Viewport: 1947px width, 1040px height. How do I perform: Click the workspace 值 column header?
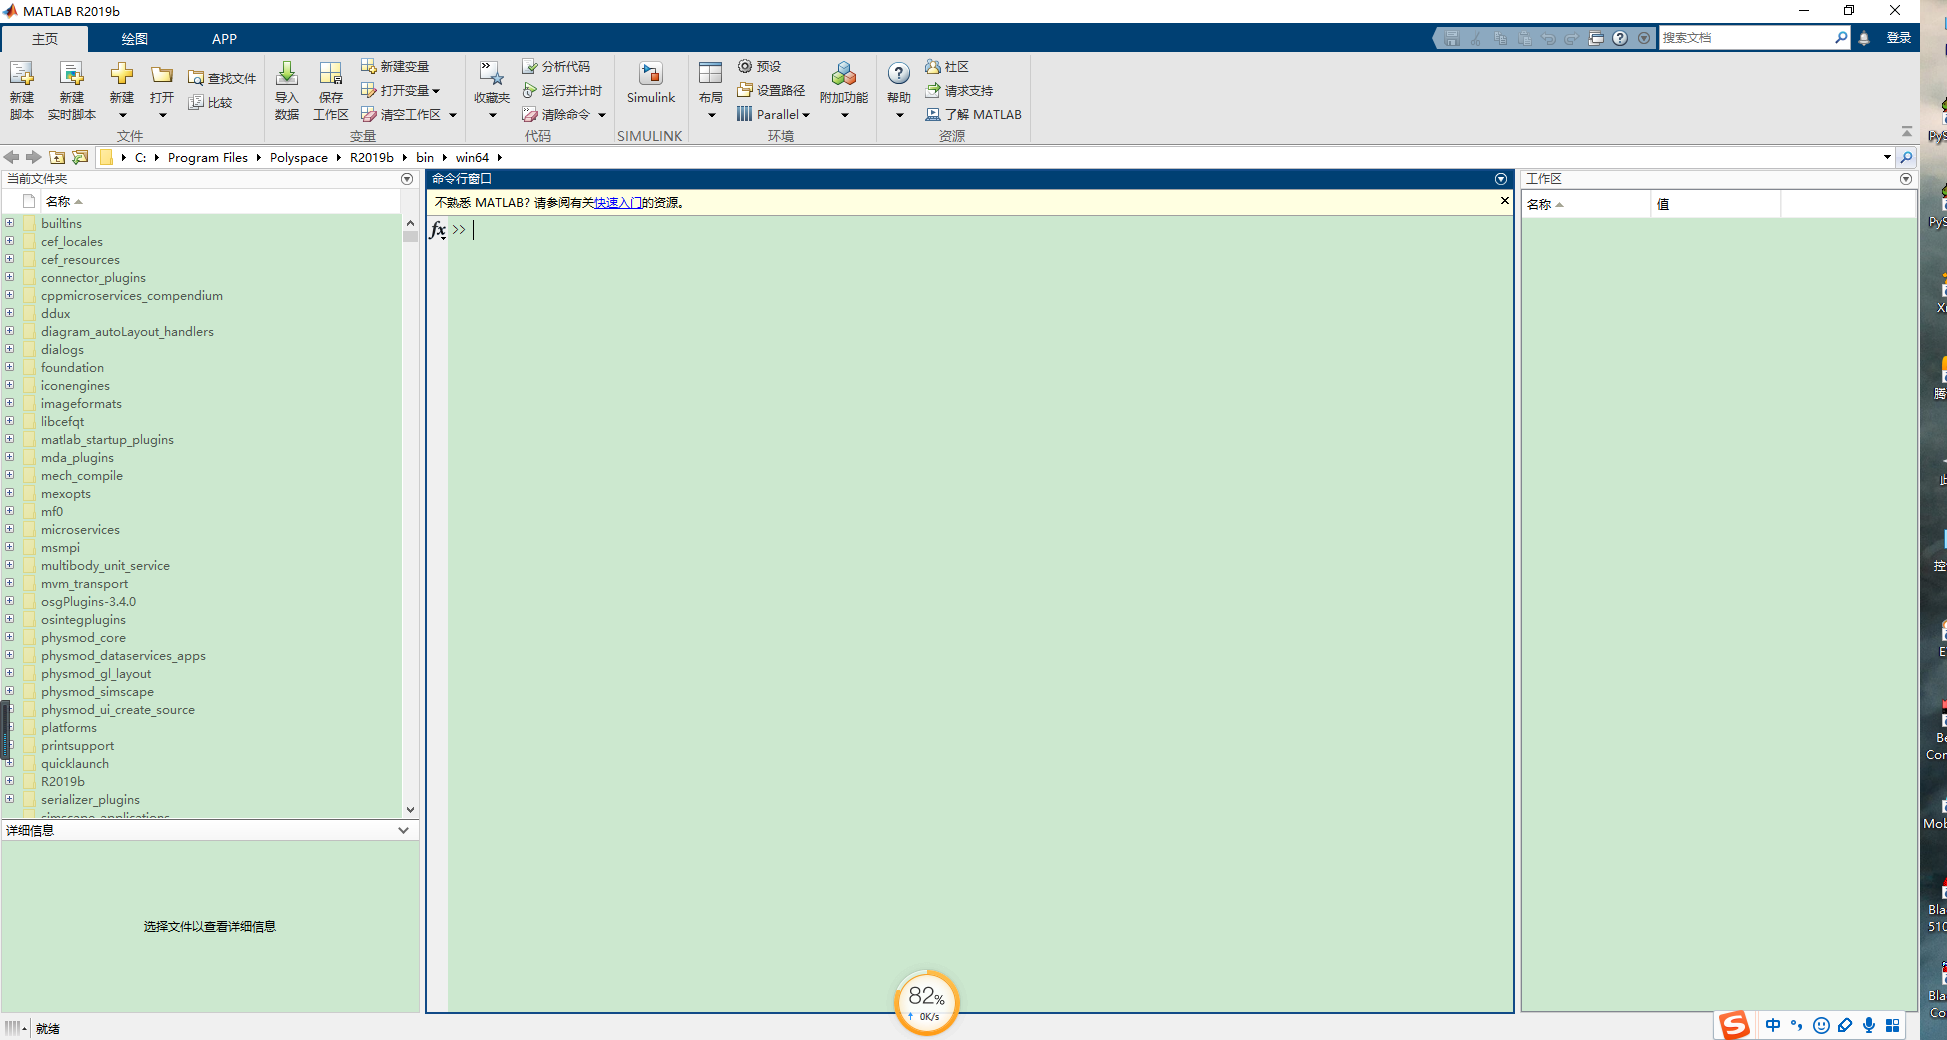coord(1715,204)
